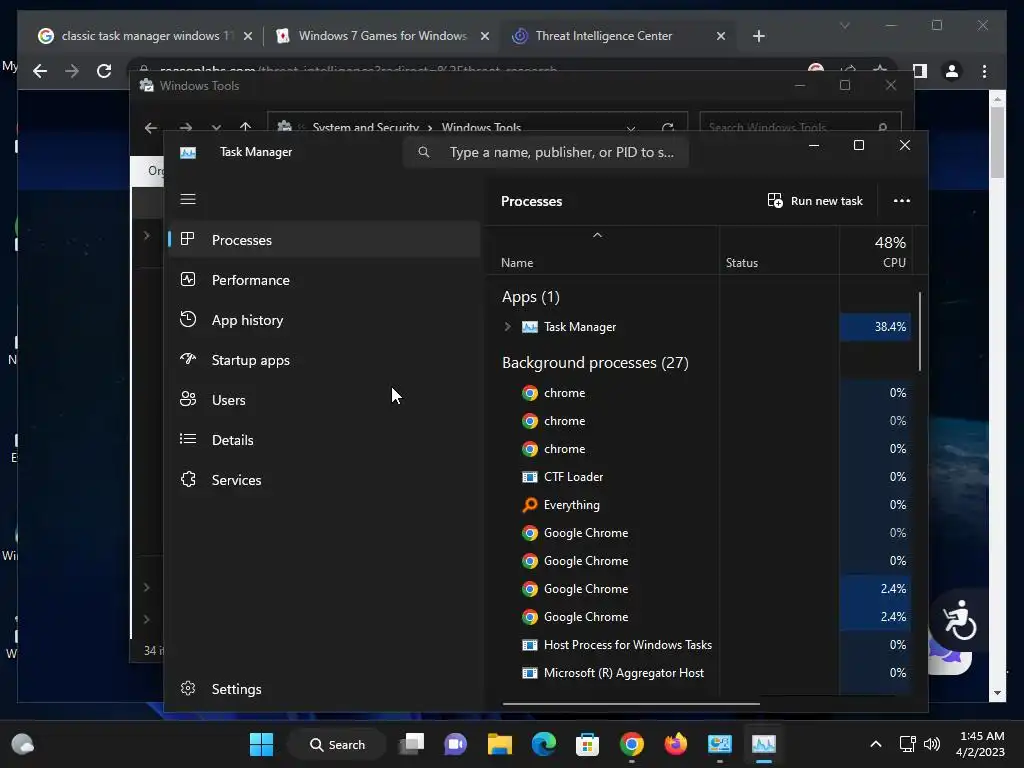The height and width of the screenshot is (768, 1024).
Task: Open Task View from the taskbar
Action: [412, 744]
